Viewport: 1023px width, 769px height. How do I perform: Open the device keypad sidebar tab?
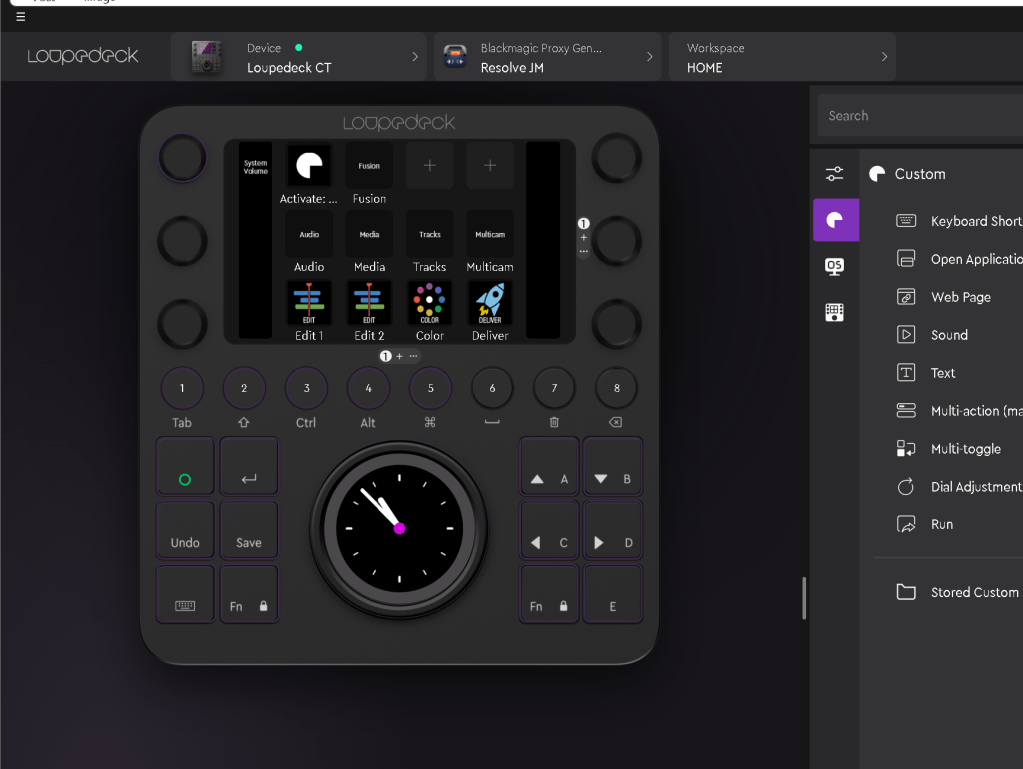(x=834, y=312)
